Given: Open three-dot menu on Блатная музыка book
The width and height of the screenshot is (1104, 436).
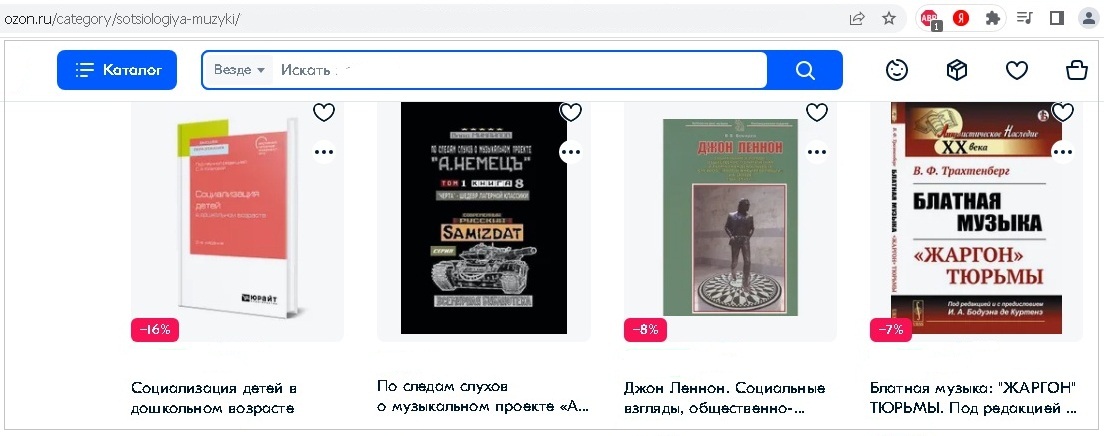Looking at the screenshot, I should (x=1062, y=151).
